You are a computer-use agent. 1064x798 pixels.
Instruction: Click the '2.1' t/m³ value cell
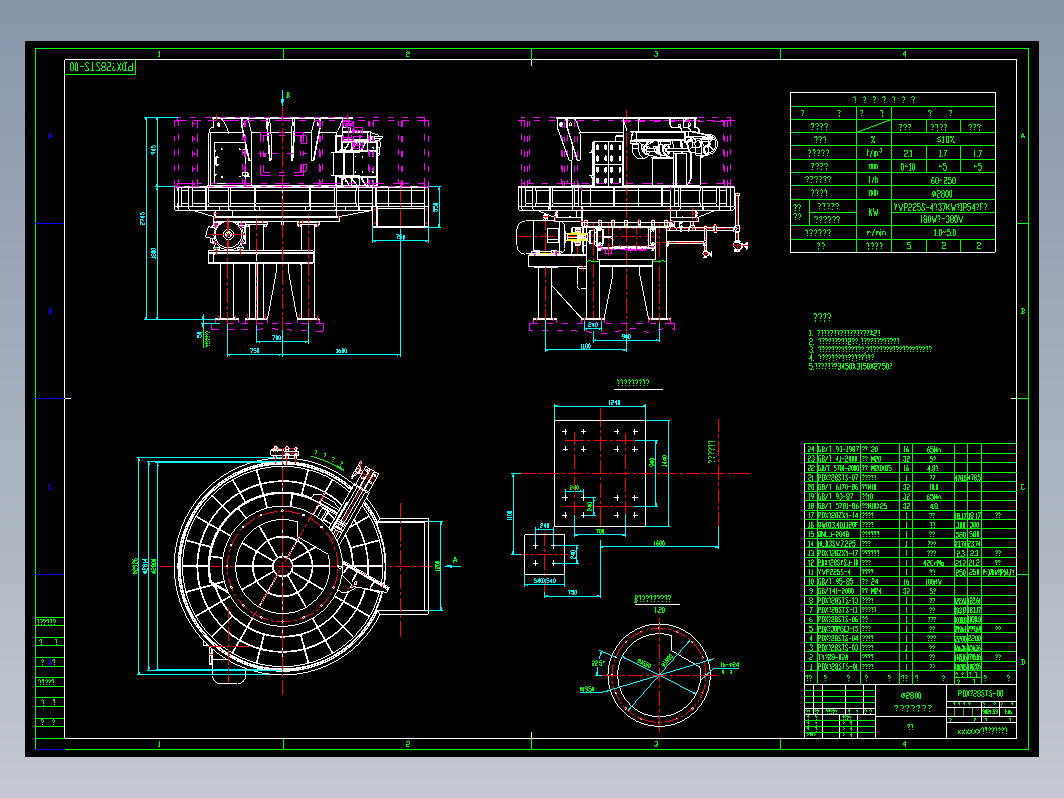click(909, 153)
